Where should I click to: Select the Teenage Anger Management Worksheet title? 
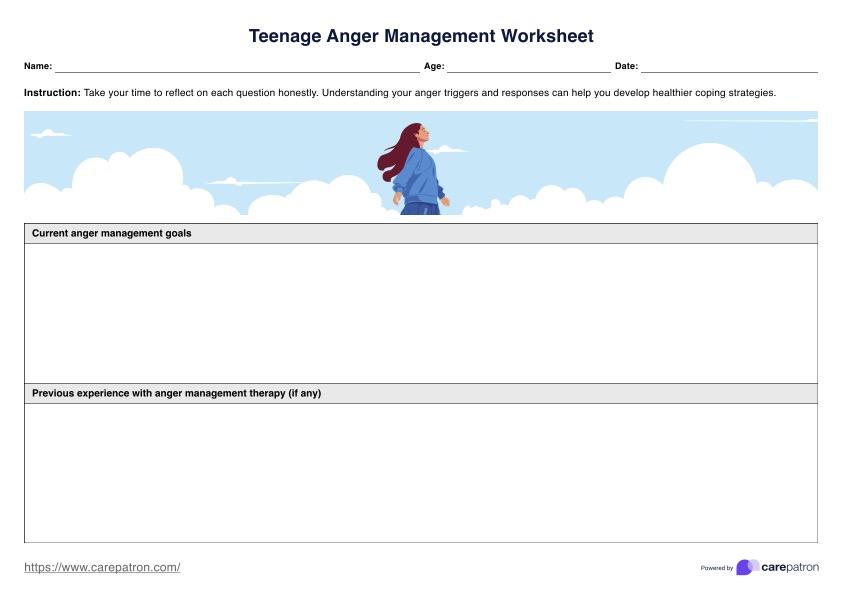(x=421, y=36)
